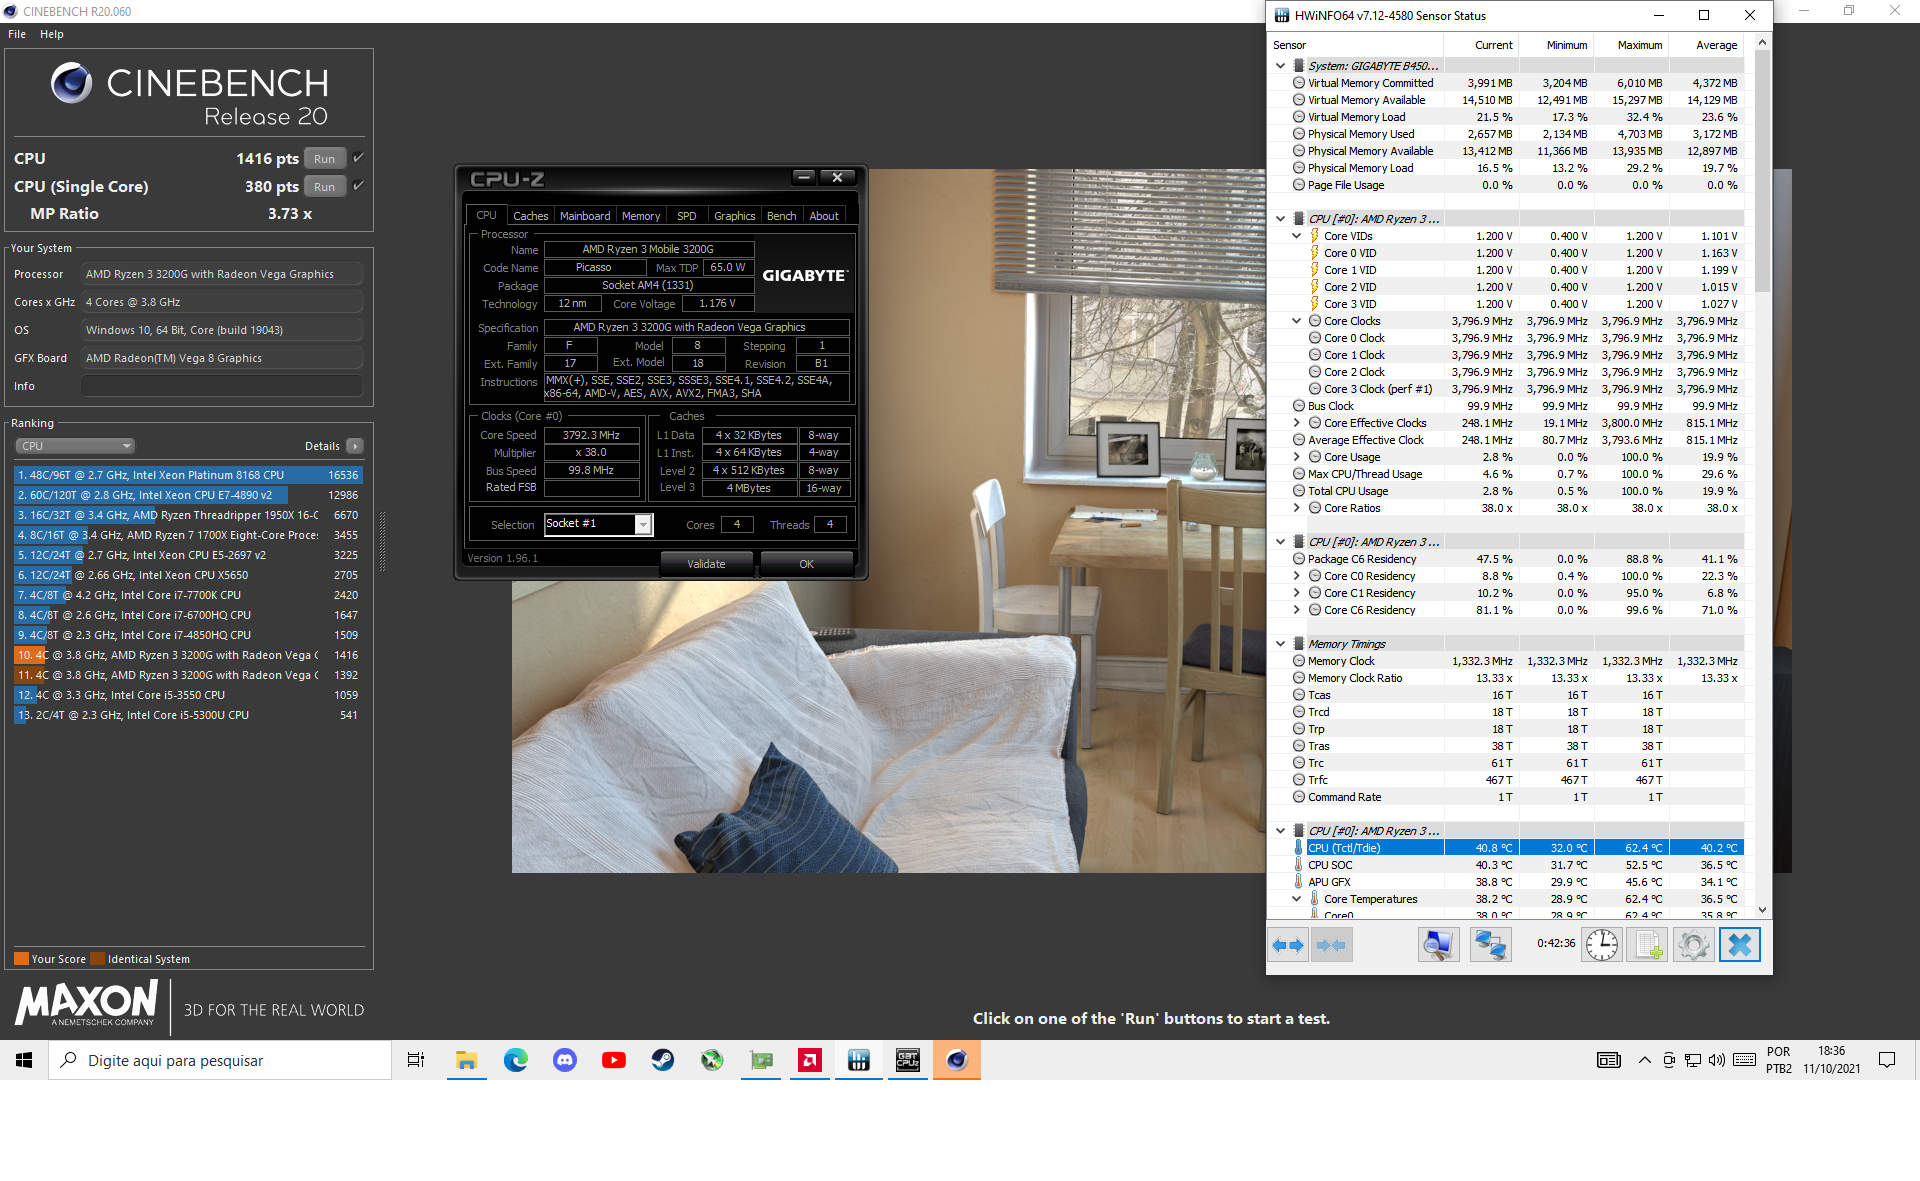This screenshot has width=1920, height=1181.
Task: Open File Explorer from the taskbar
Action: [466, 1060]
